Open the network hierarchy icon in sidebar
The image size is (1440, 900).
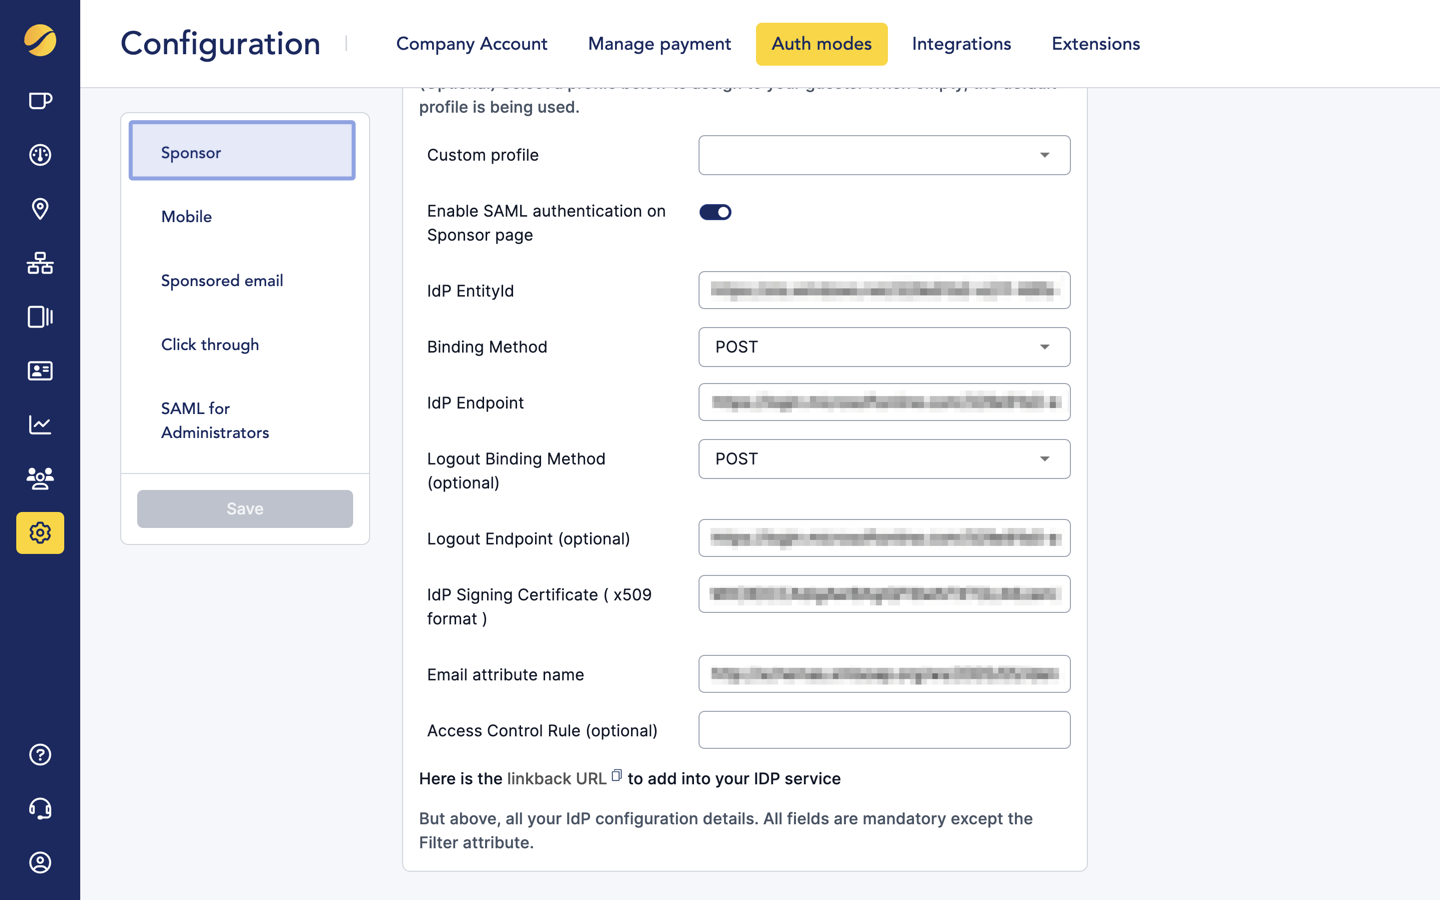tap(40, 263)
